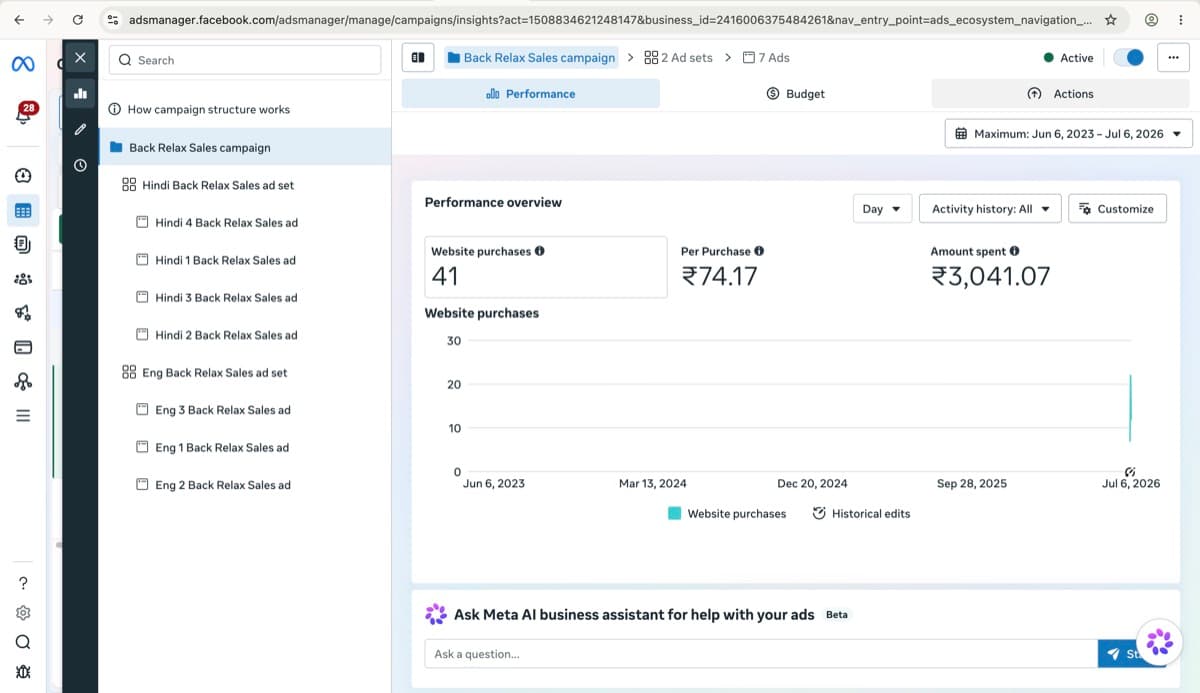Click the browser back arrow
1200x693 pixels.
point(19,19)
